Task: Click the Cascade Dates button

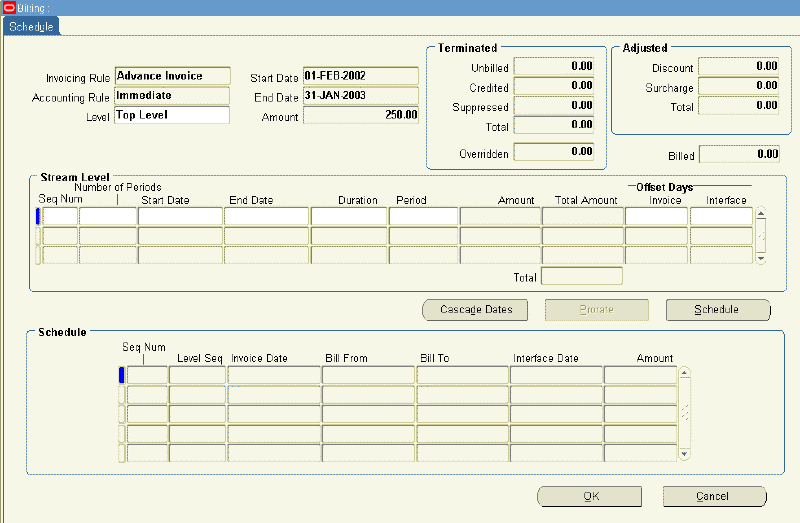Action: 476,310
